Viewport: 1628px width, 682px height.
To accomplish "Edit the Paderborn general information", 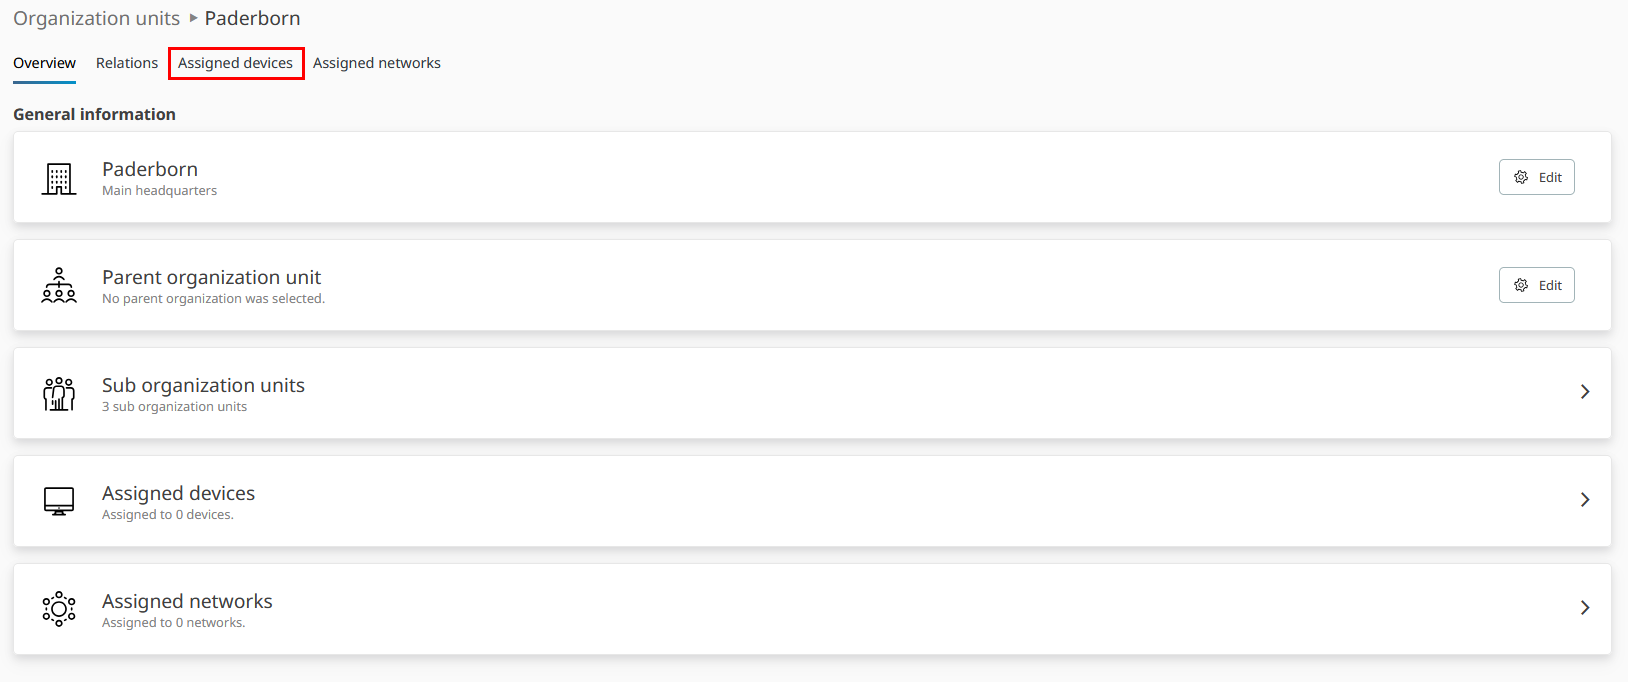I will point(1537,177).
